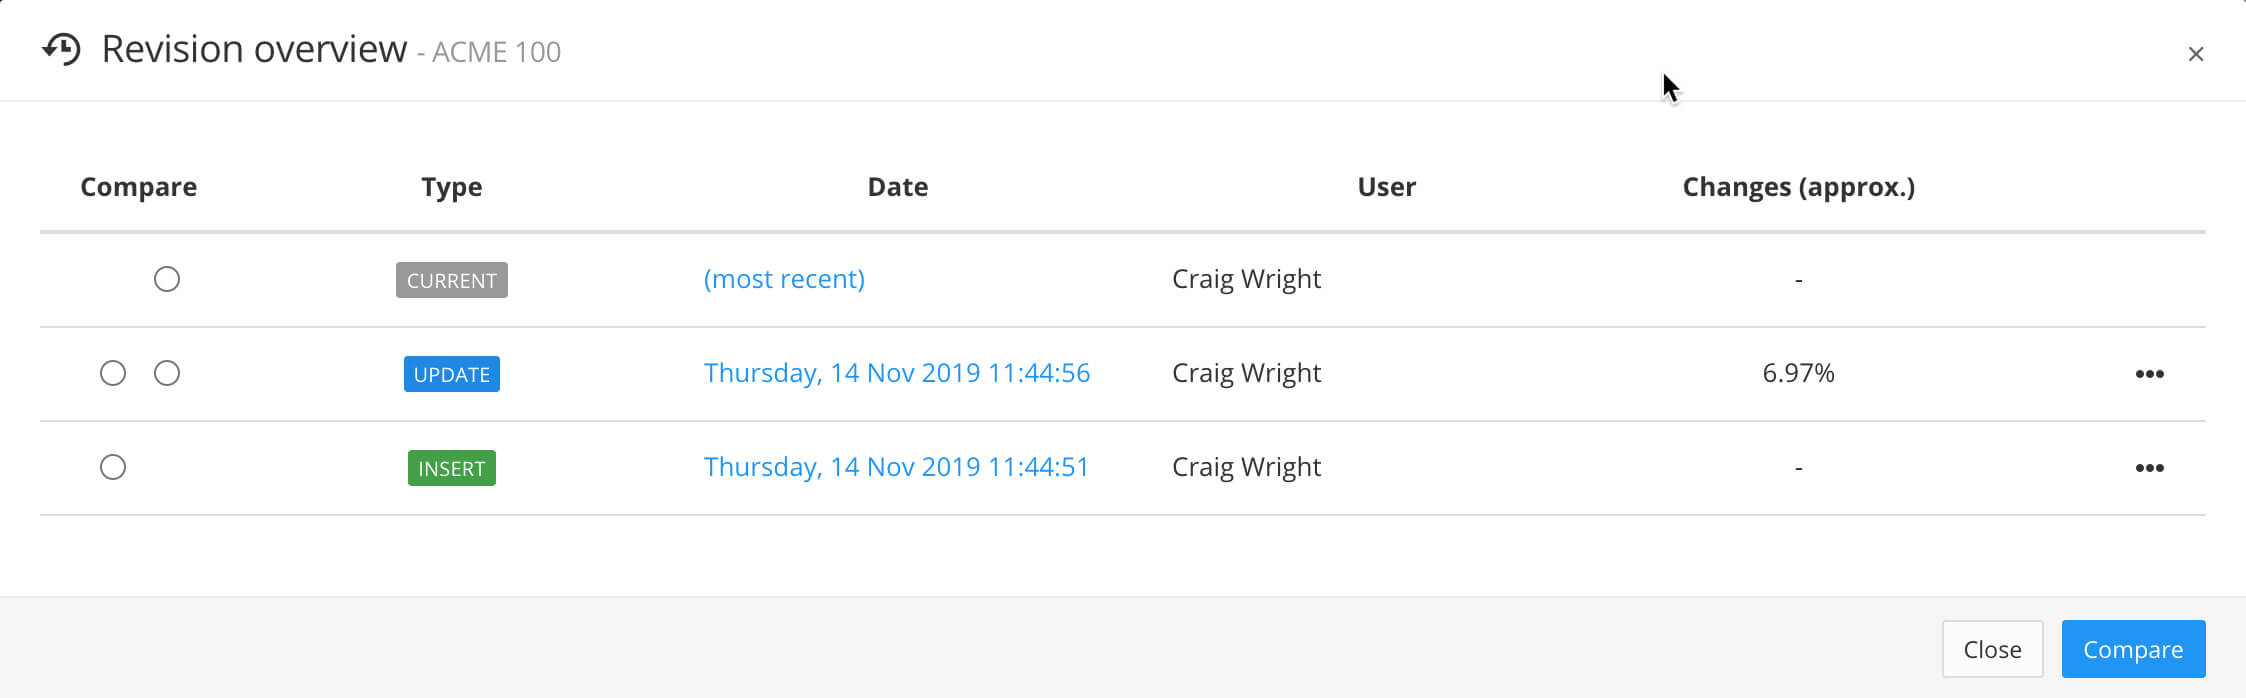
Task: Click the Date column header
Action: point(897,187)
